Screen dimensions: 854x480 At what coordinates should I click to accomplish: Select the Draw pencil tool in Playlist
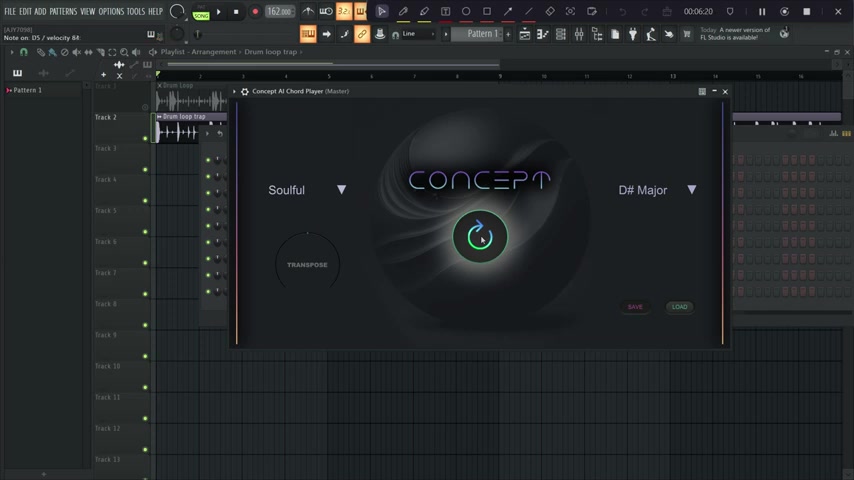point(40,52)
